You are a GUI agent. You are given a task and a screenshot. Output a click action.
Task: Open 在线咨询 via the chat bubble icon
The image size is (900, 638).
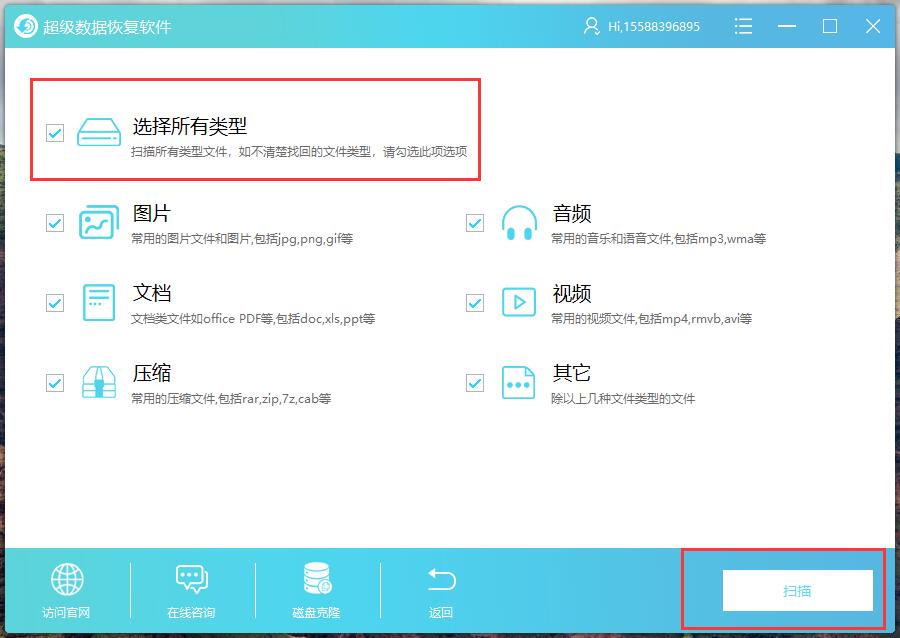pyautogui.click(x=190, y=578)
